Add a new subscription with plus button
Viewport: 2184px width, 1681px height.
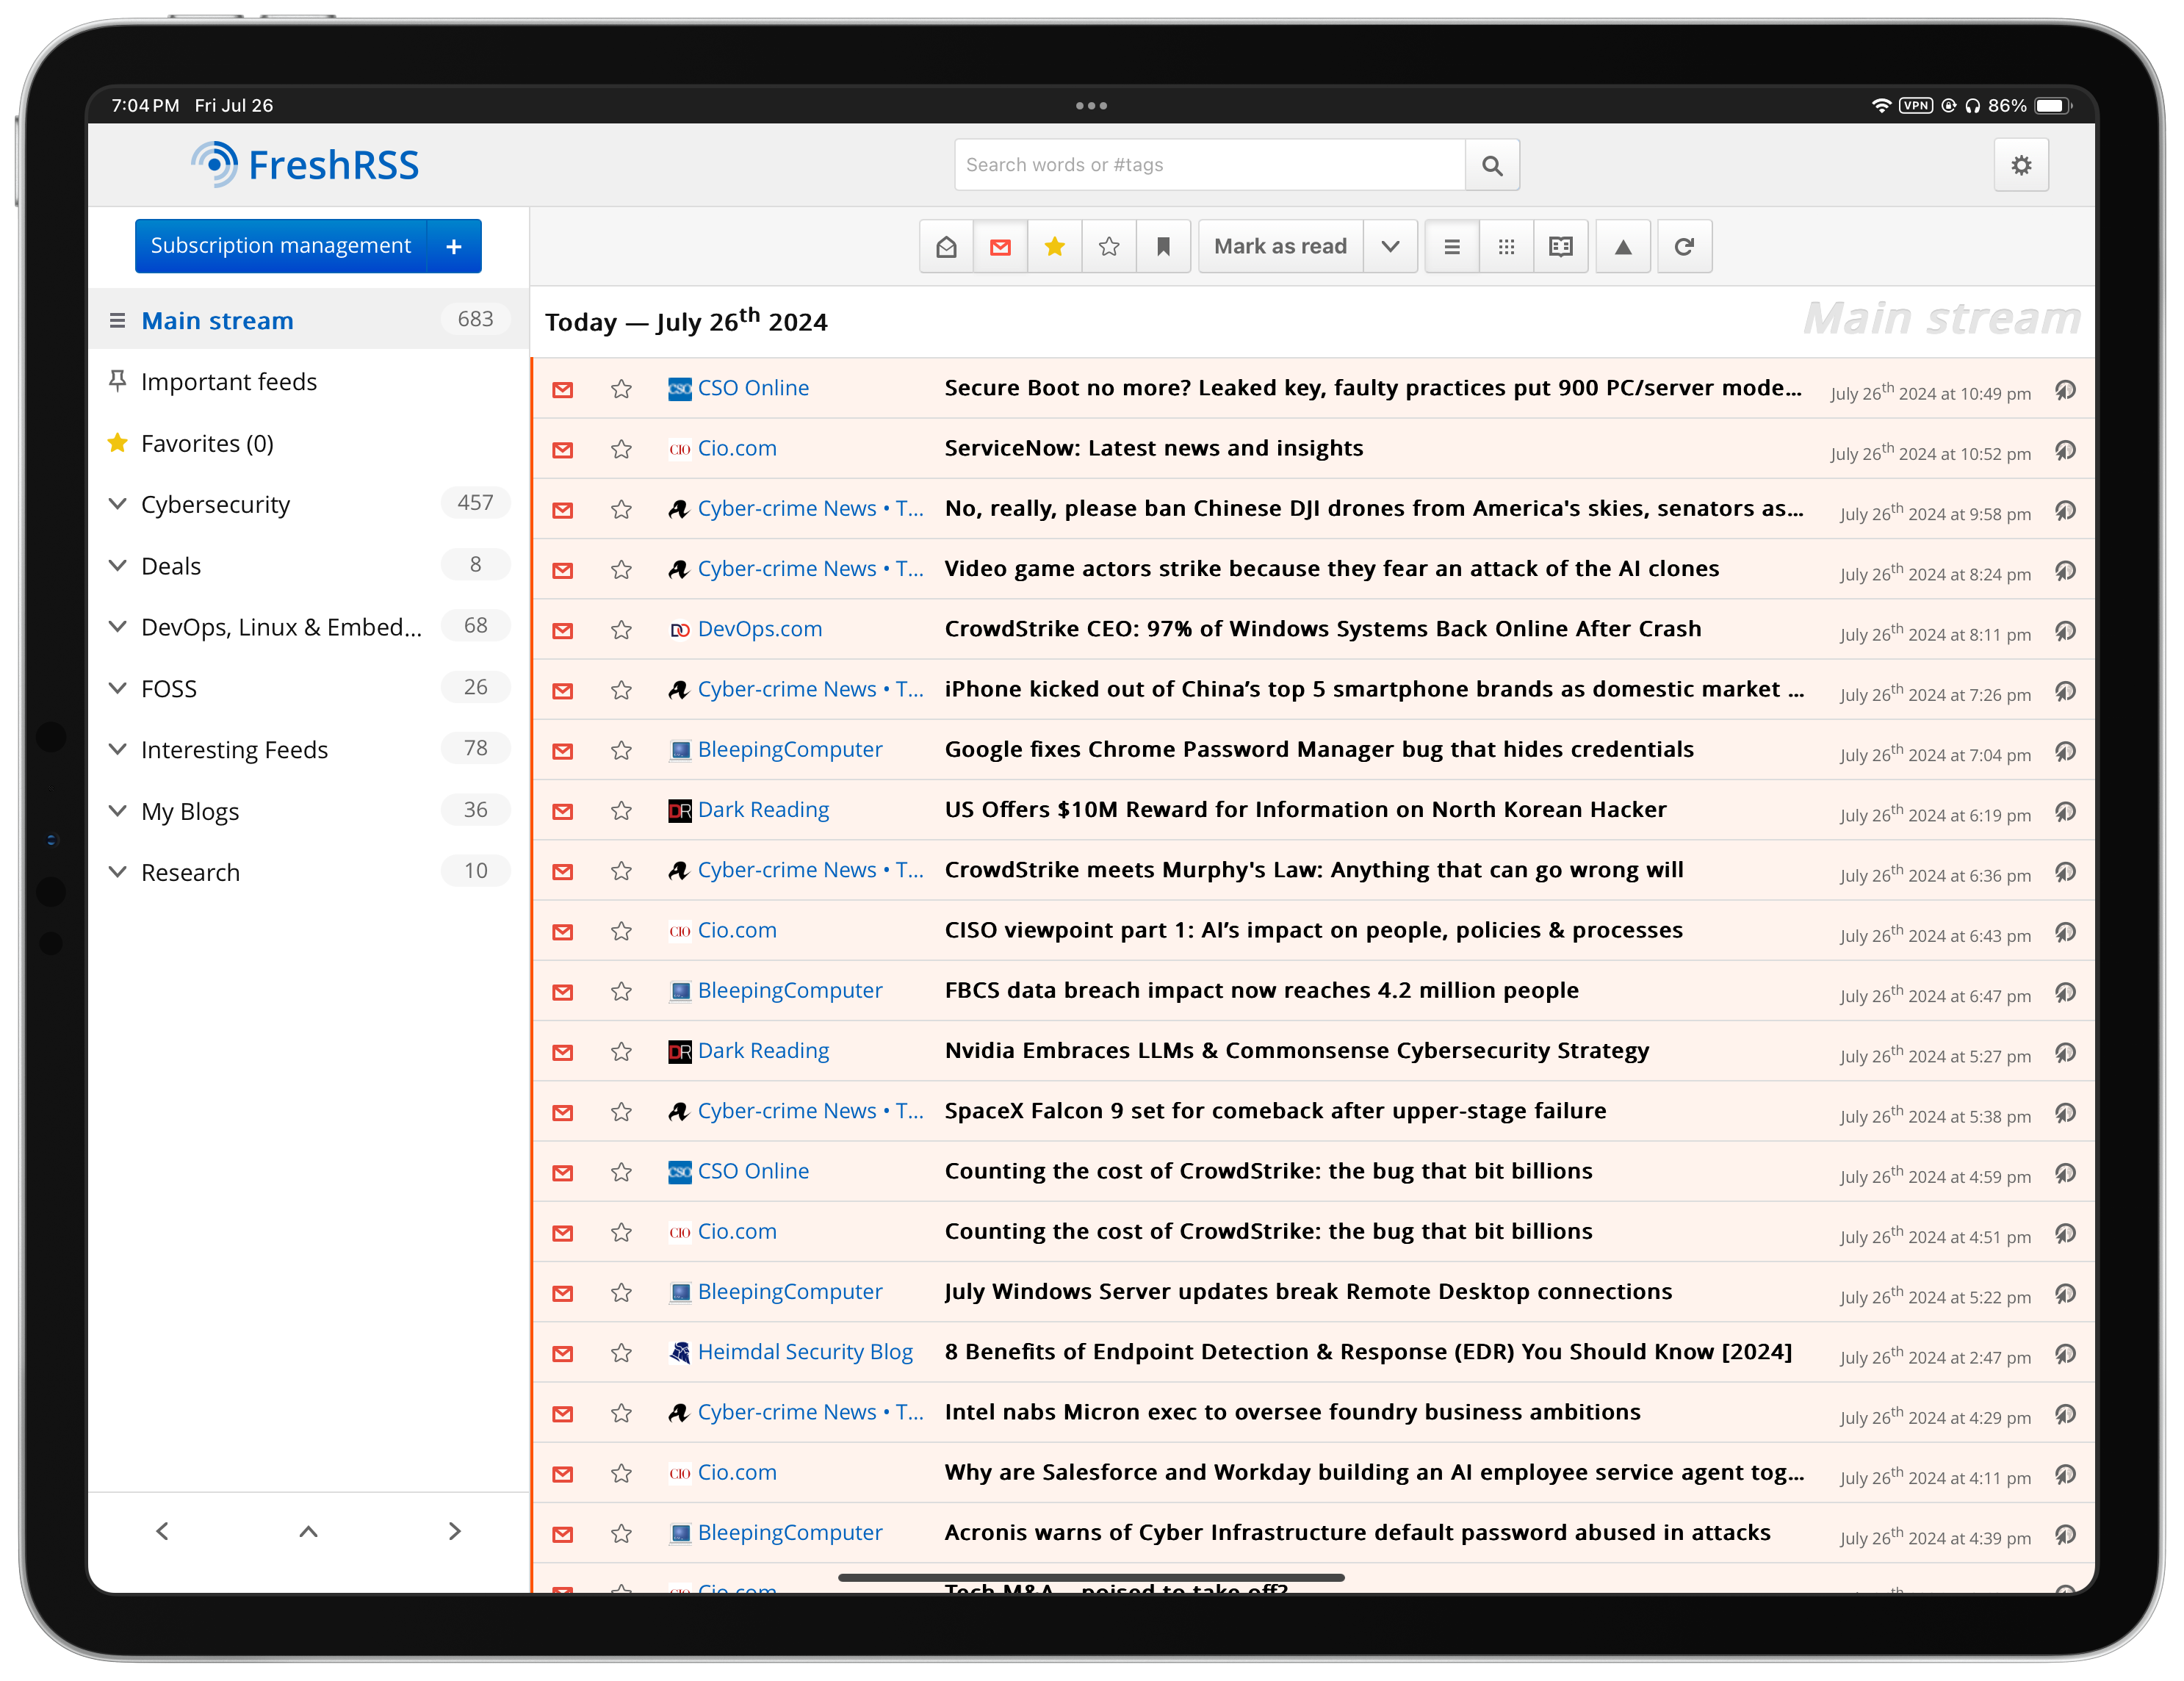tap(454, 246)
